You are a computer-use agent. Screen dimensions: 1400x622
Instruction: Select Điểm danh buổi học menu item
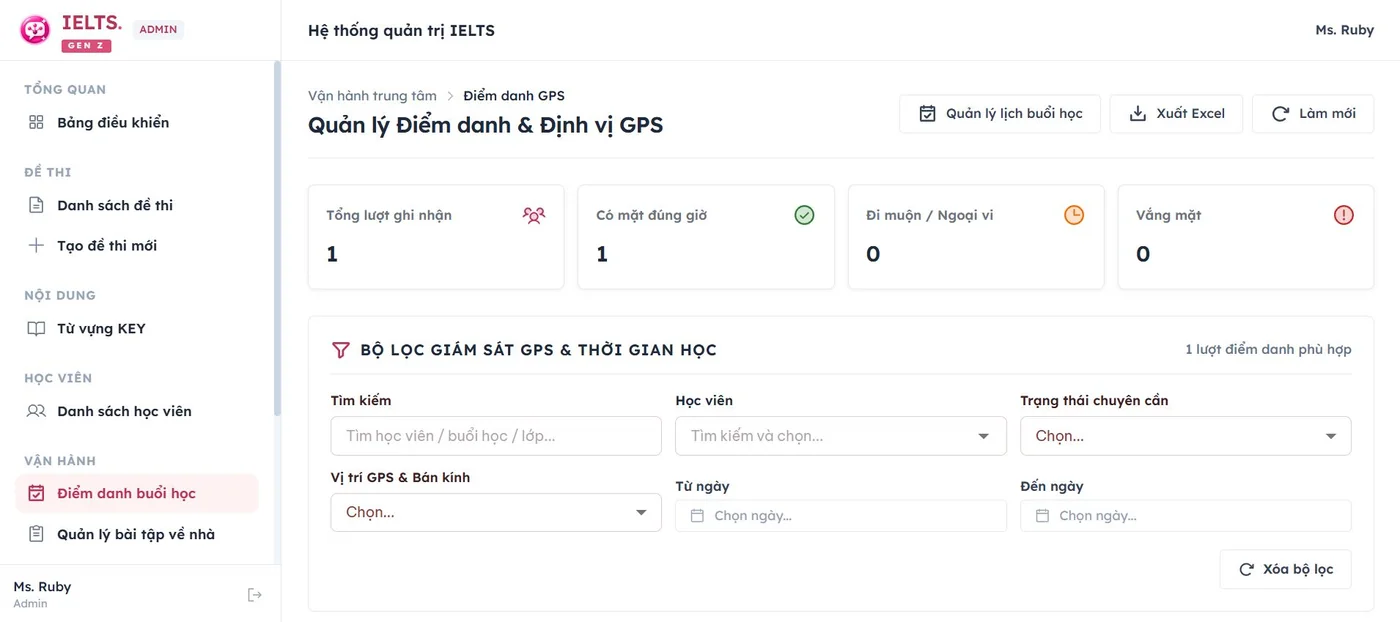coord(137,493)
